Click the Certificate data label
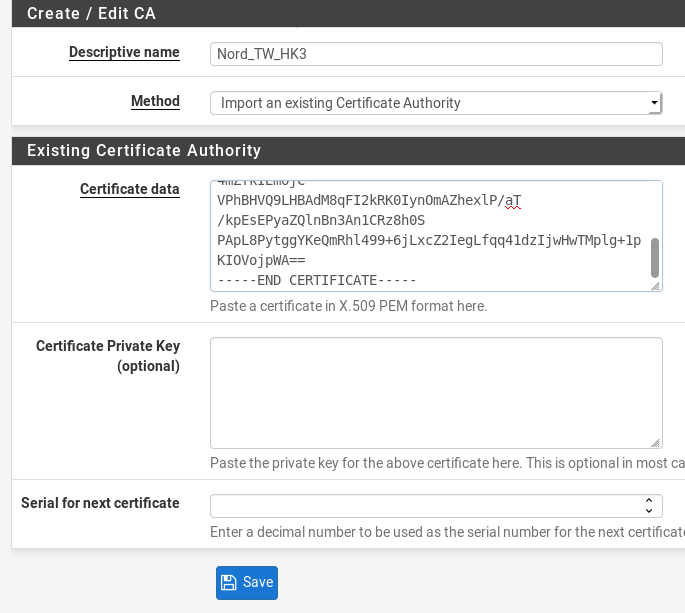The height and width of the screenshot is (613, 685). pos(129,189)
